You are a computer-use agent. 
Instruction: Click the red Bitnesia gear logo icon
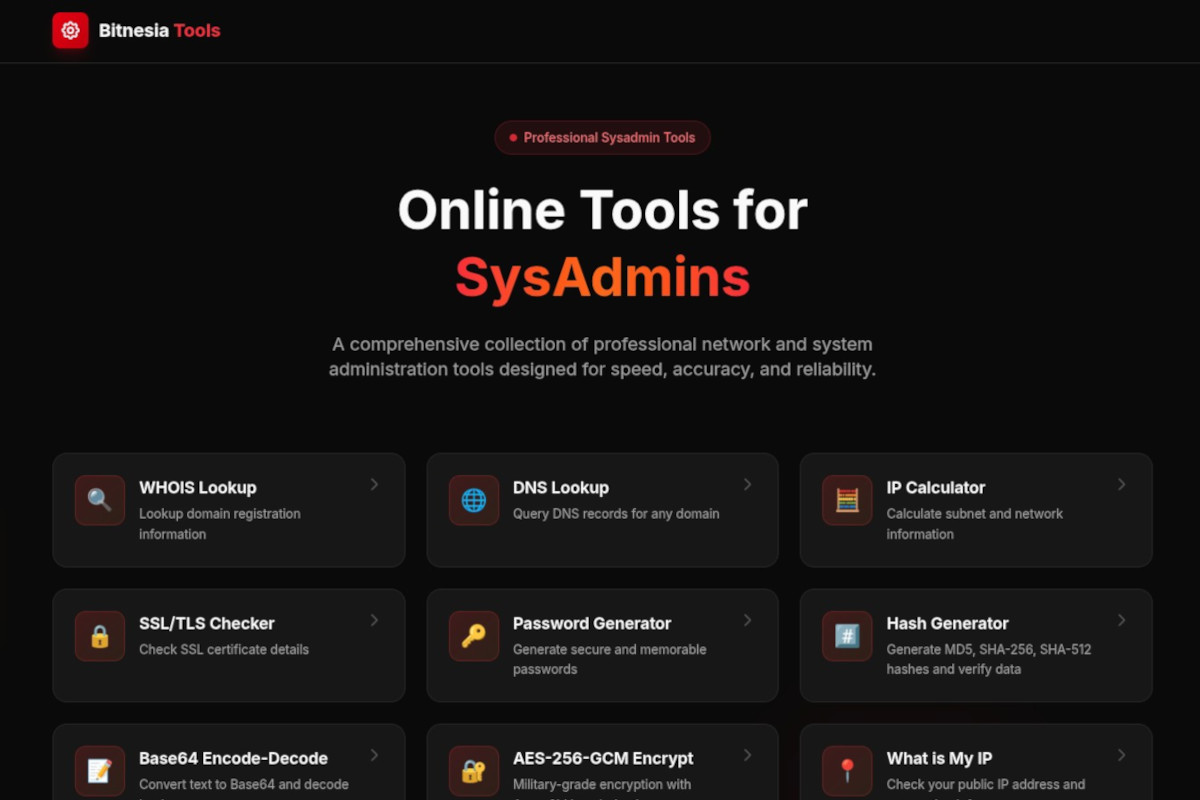tap(70, 30)
